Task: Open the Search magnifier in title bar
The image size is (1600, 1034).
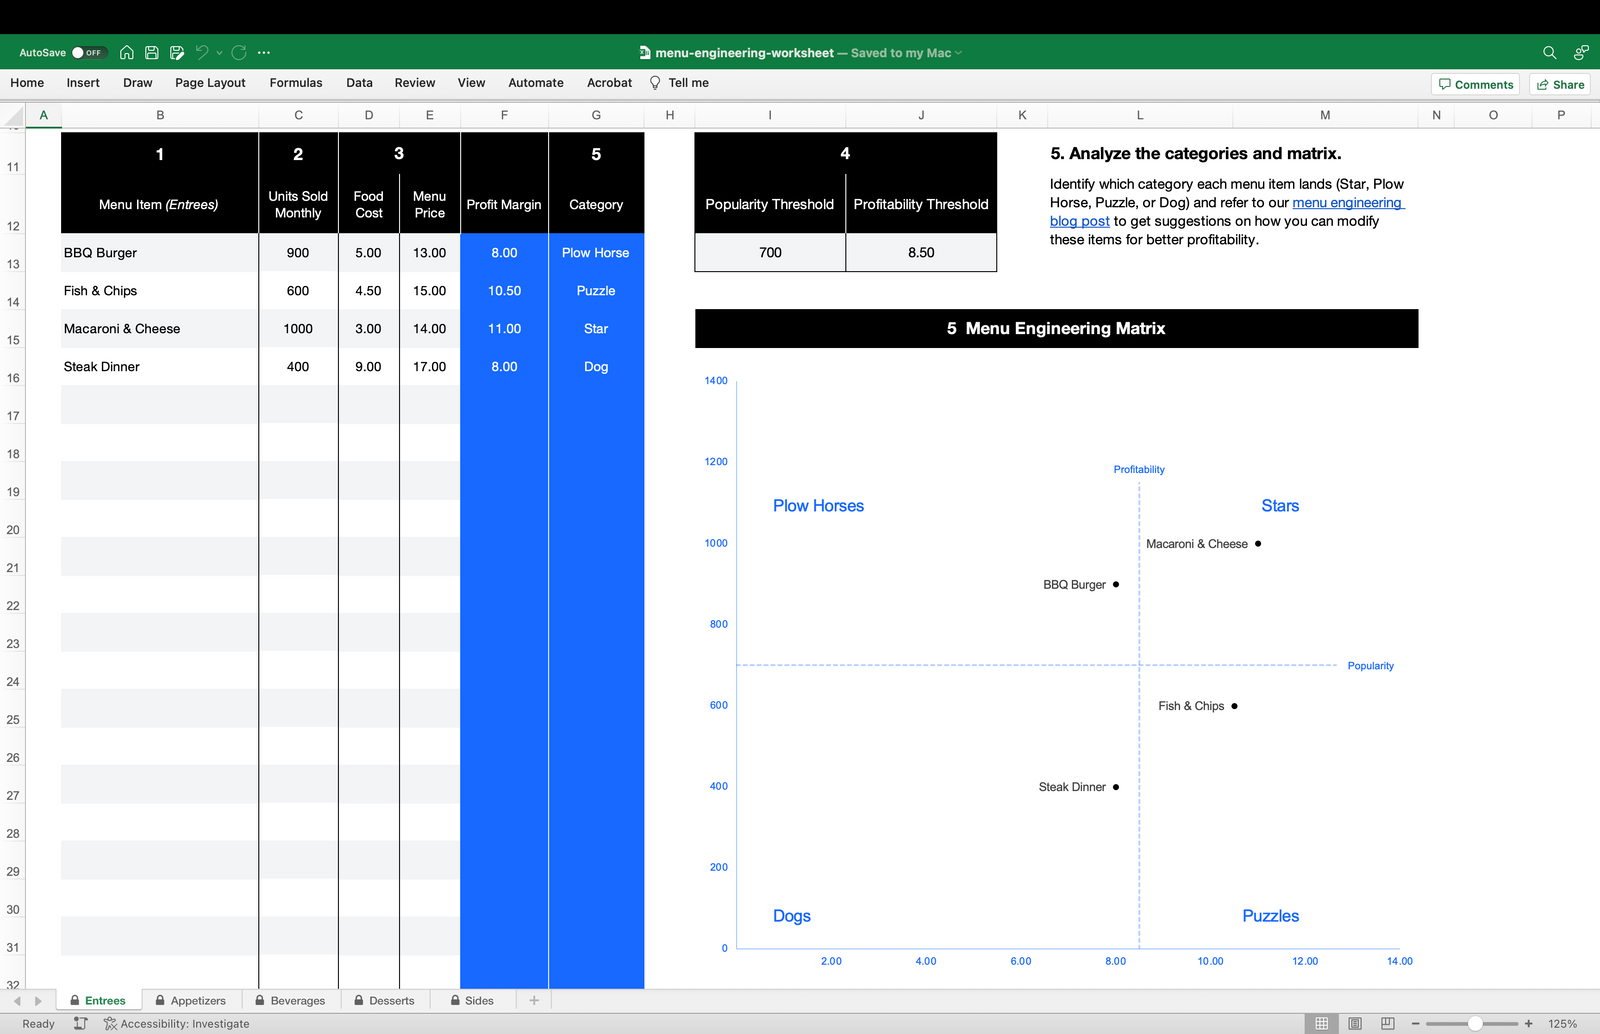Action: pyautogui.click(x=1549, y=53)
